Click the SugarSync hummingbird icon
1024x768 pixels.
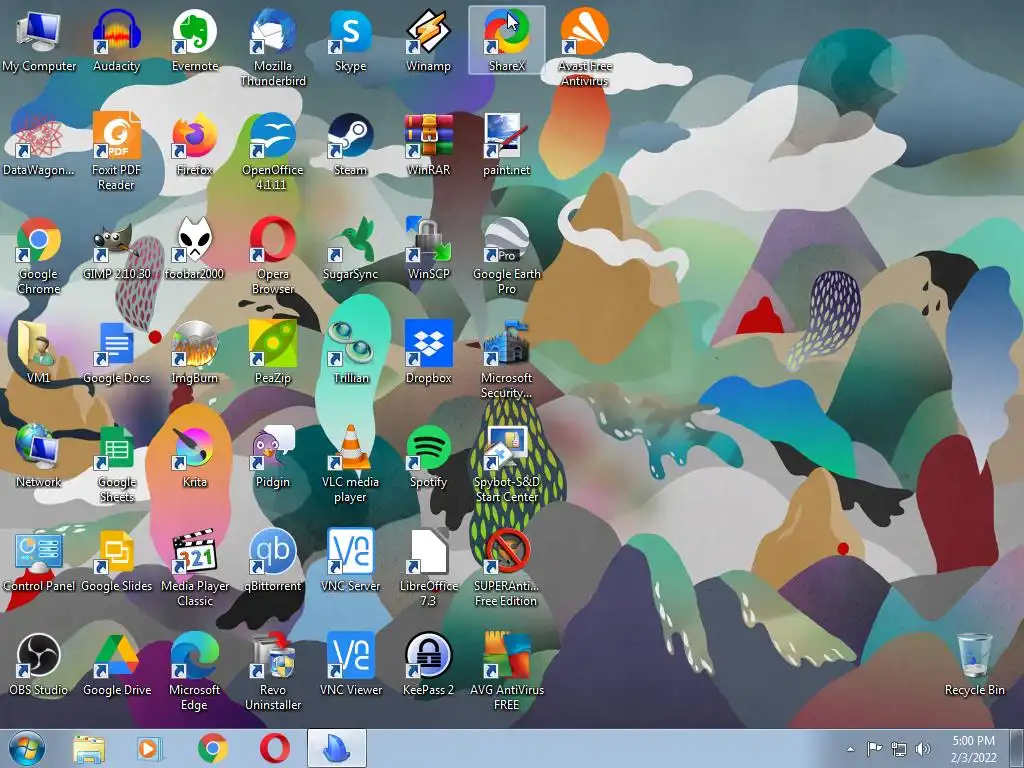pos(351,249)
